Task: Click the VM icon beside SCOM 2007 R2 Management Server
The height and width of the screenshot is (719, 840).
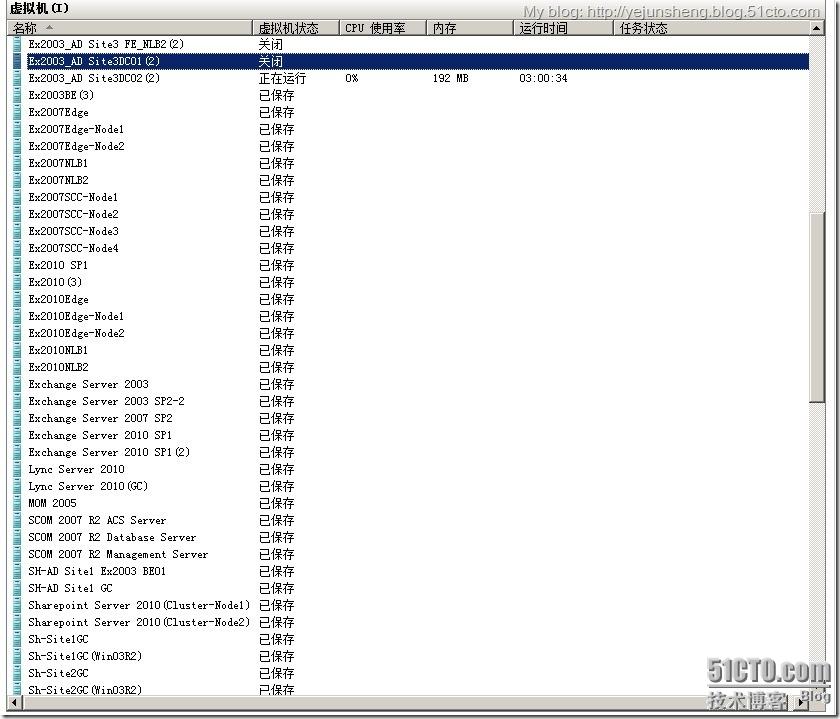Action: point(17,555)
